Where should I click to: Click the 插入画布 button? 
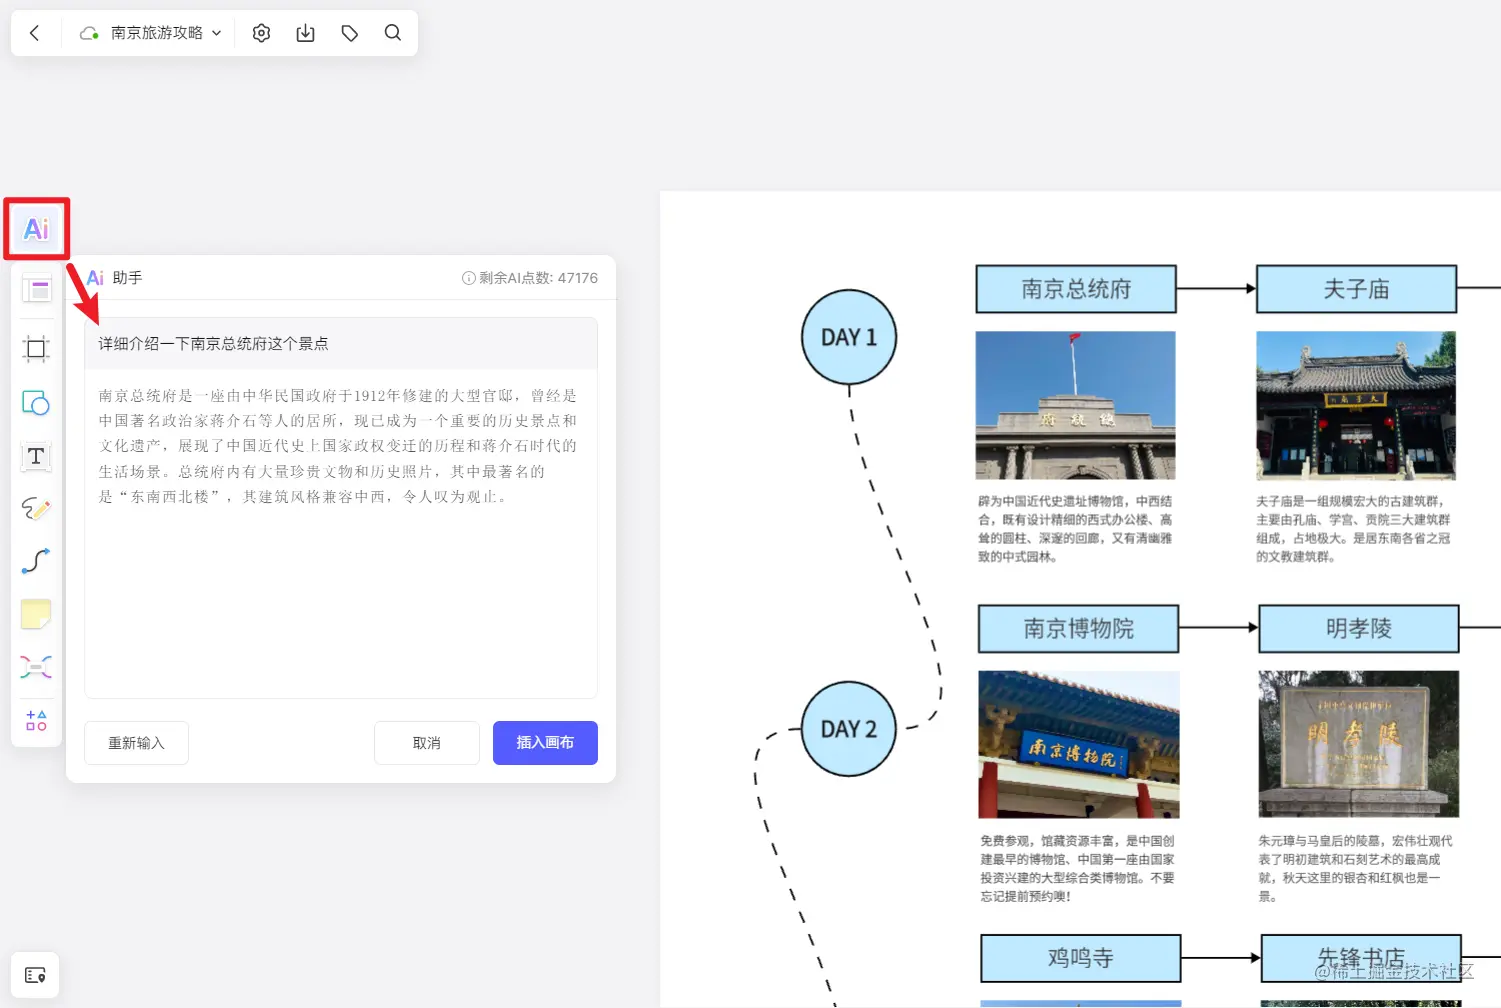(x=545, y=742)
